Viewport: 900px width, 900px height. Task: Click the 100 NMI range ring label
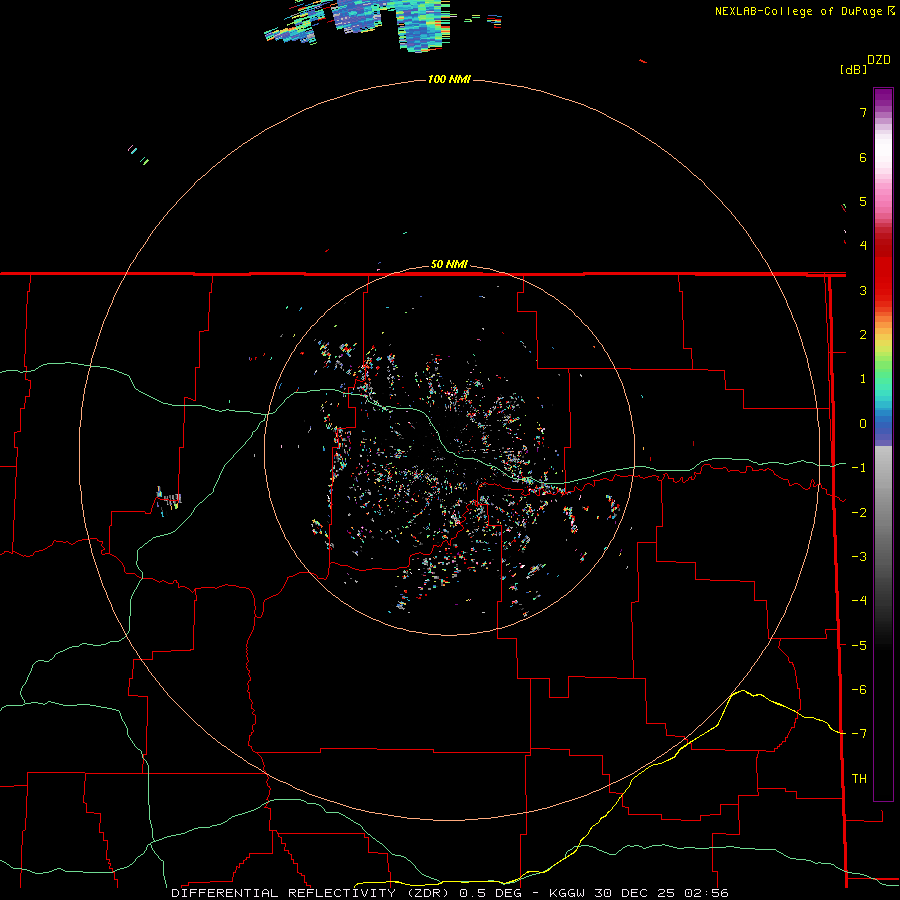pos(449,79)
